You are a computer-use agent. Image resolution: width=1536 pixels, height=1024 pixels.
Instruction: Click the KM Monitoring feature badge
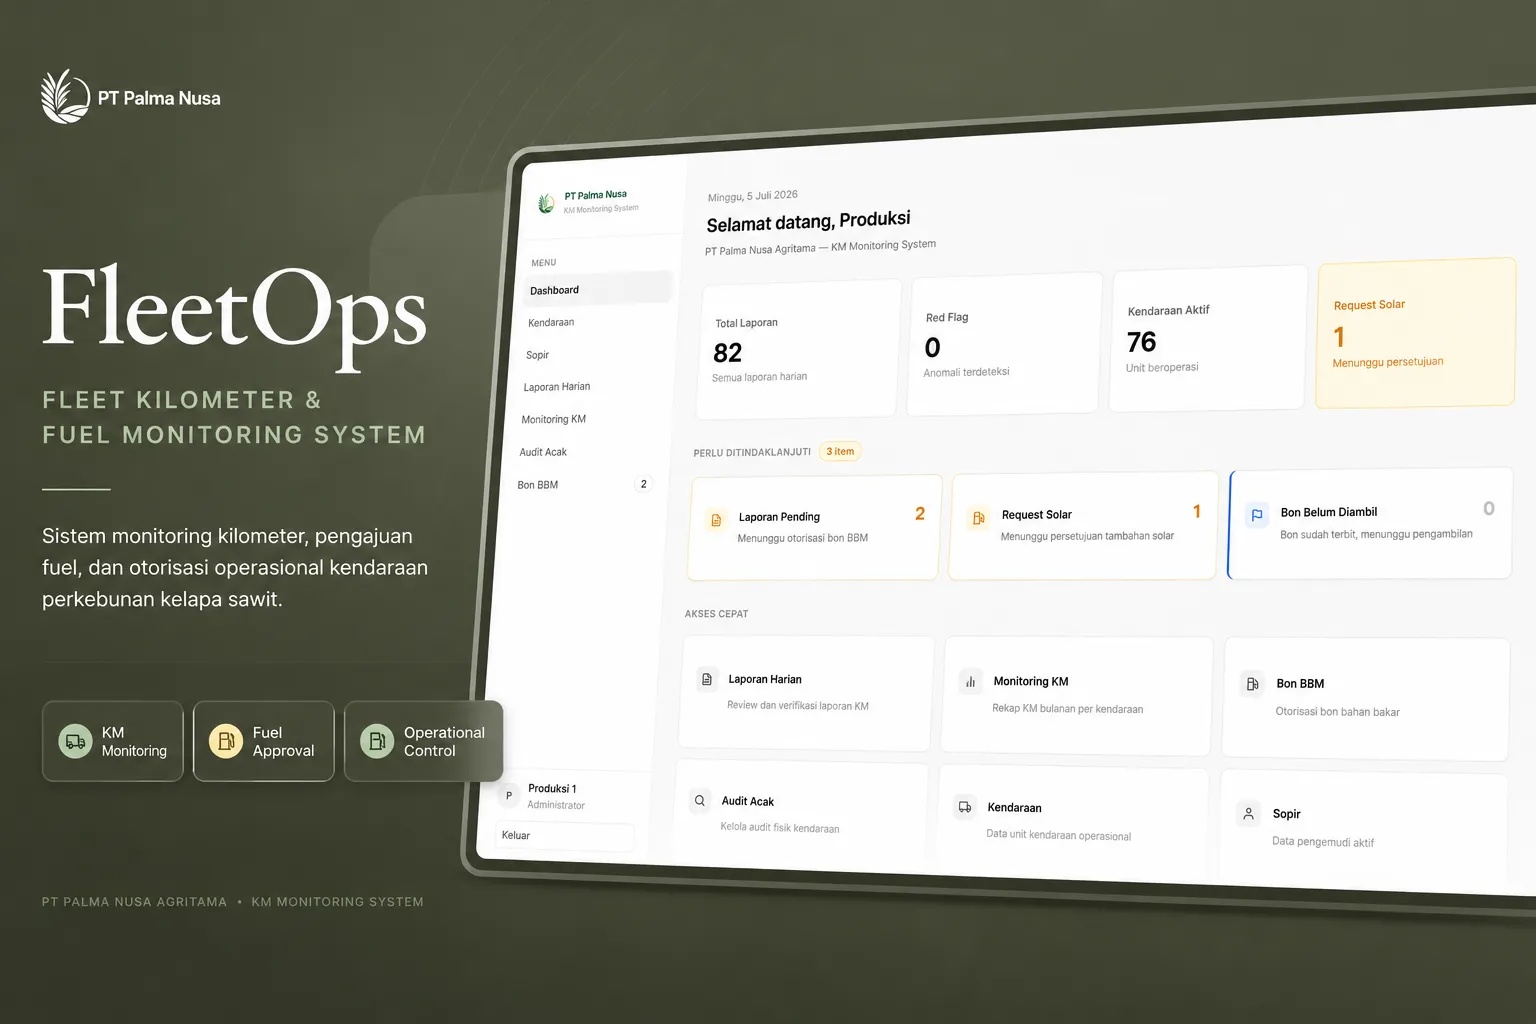113,741
